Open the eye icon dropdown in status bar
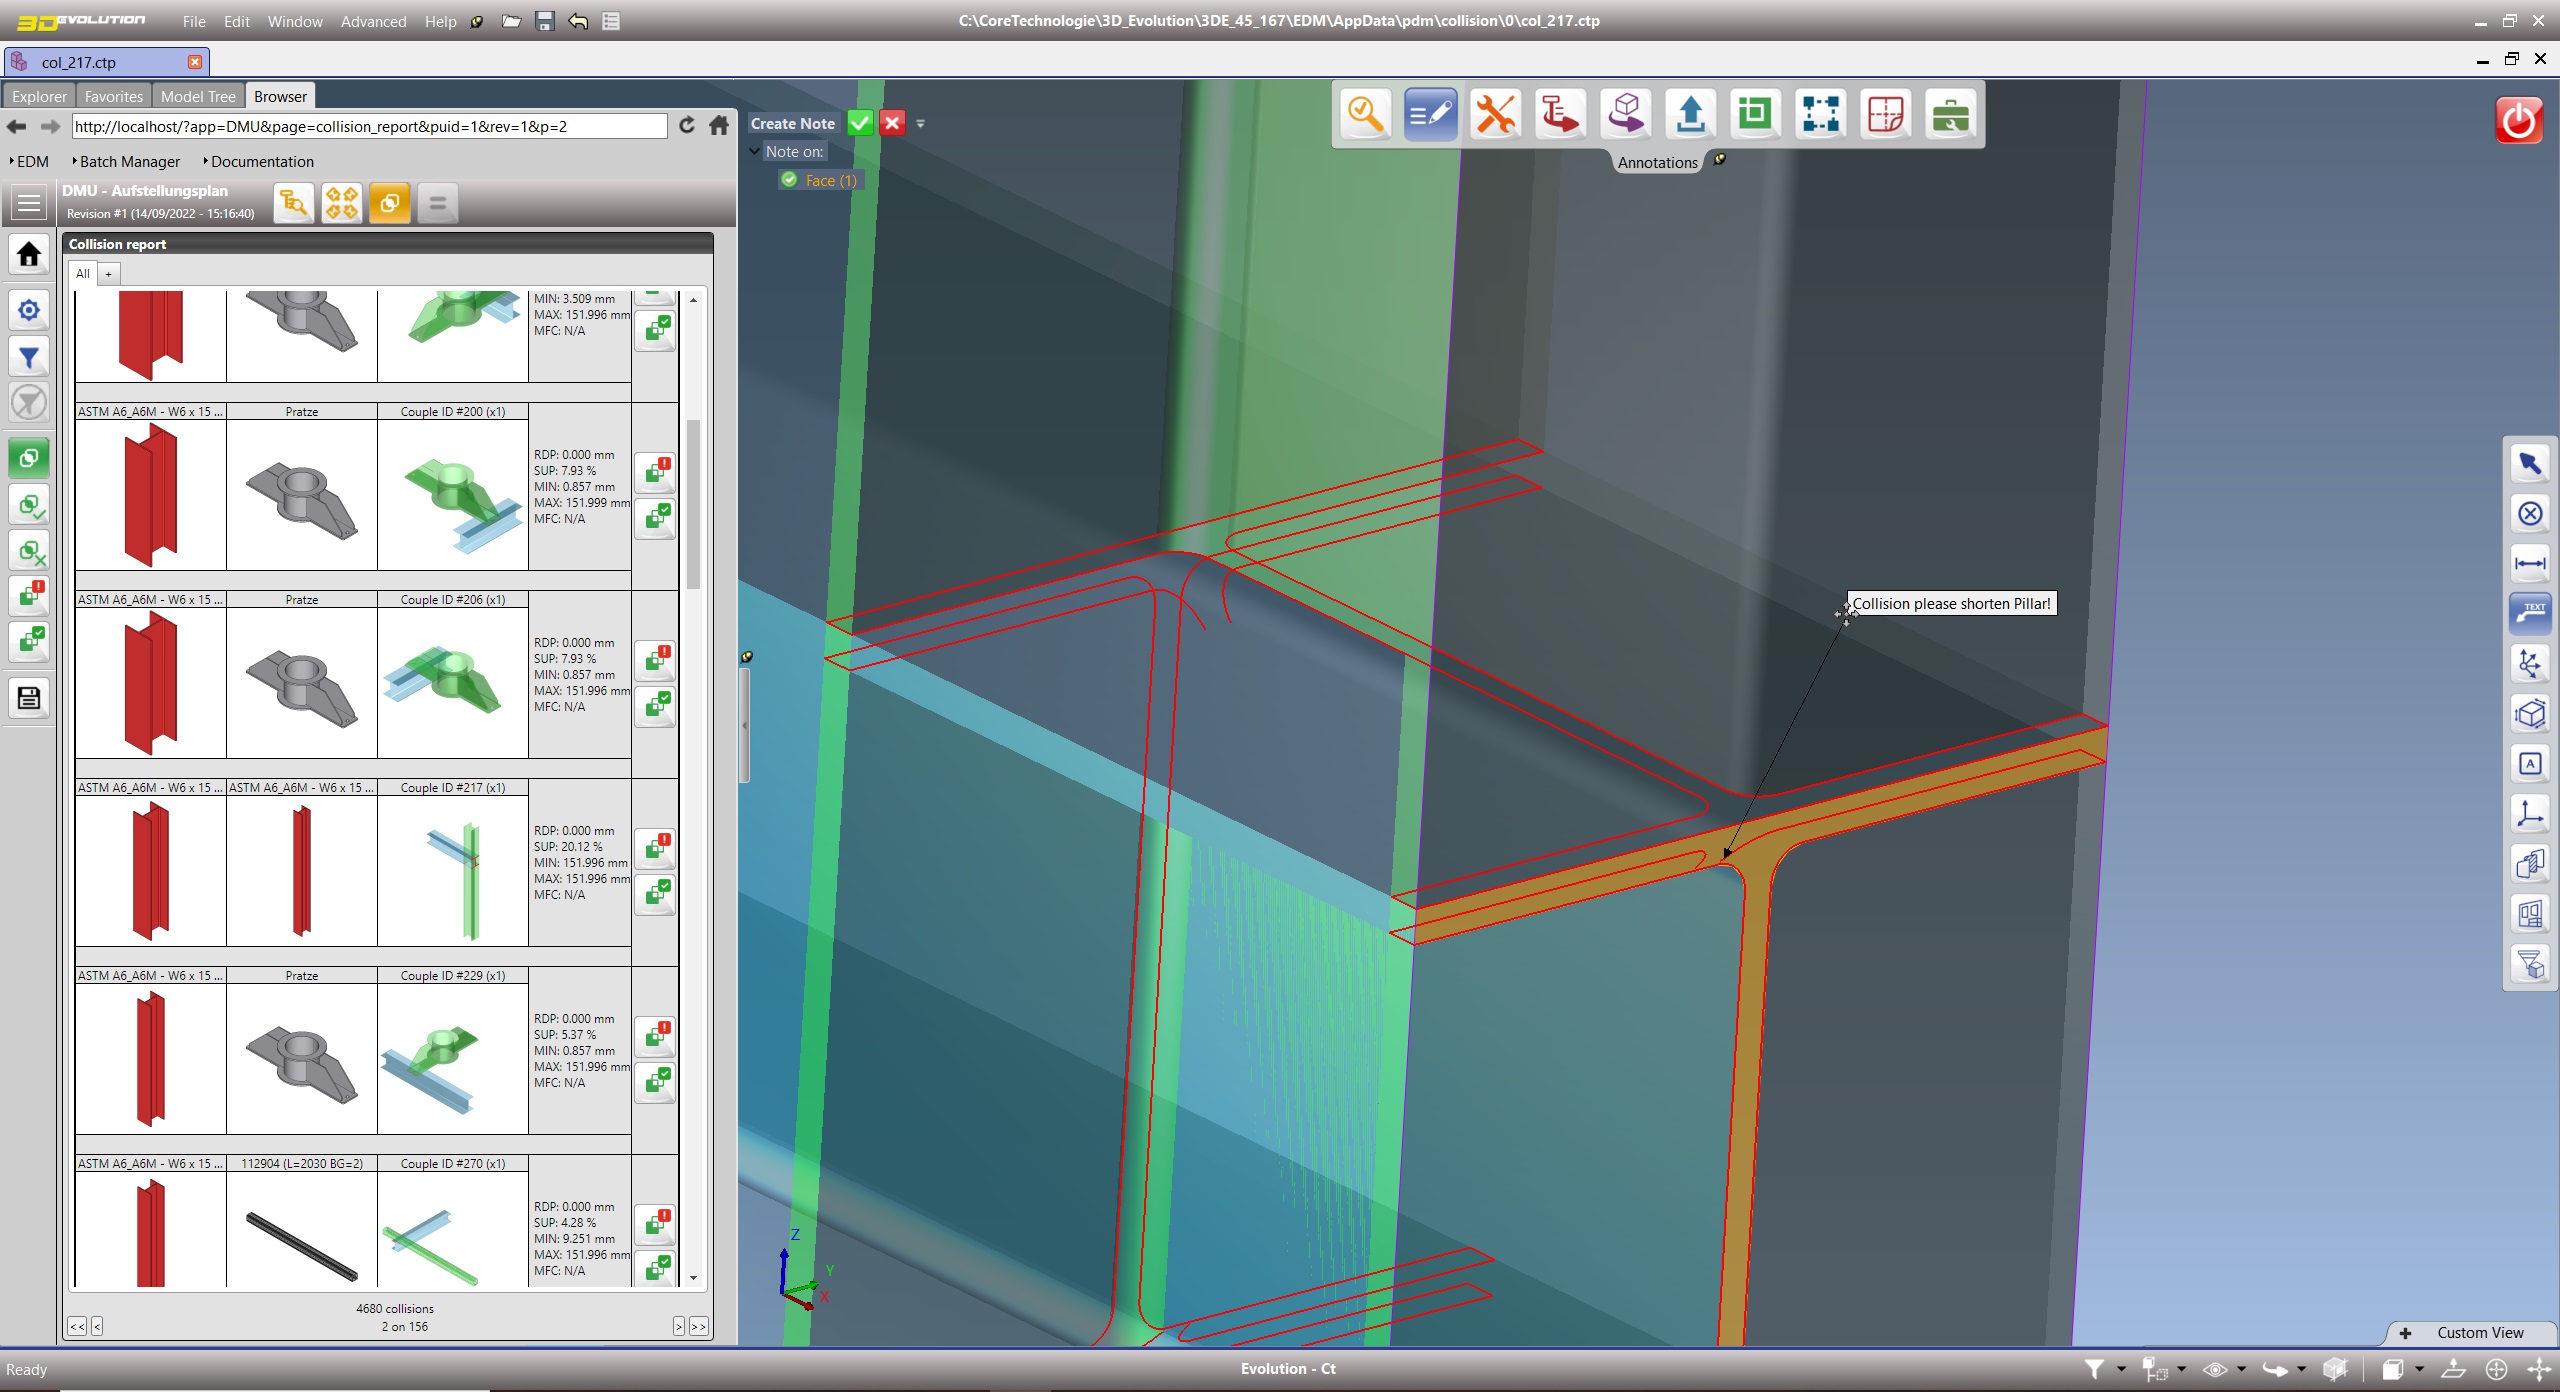 pos(2240,1368)
